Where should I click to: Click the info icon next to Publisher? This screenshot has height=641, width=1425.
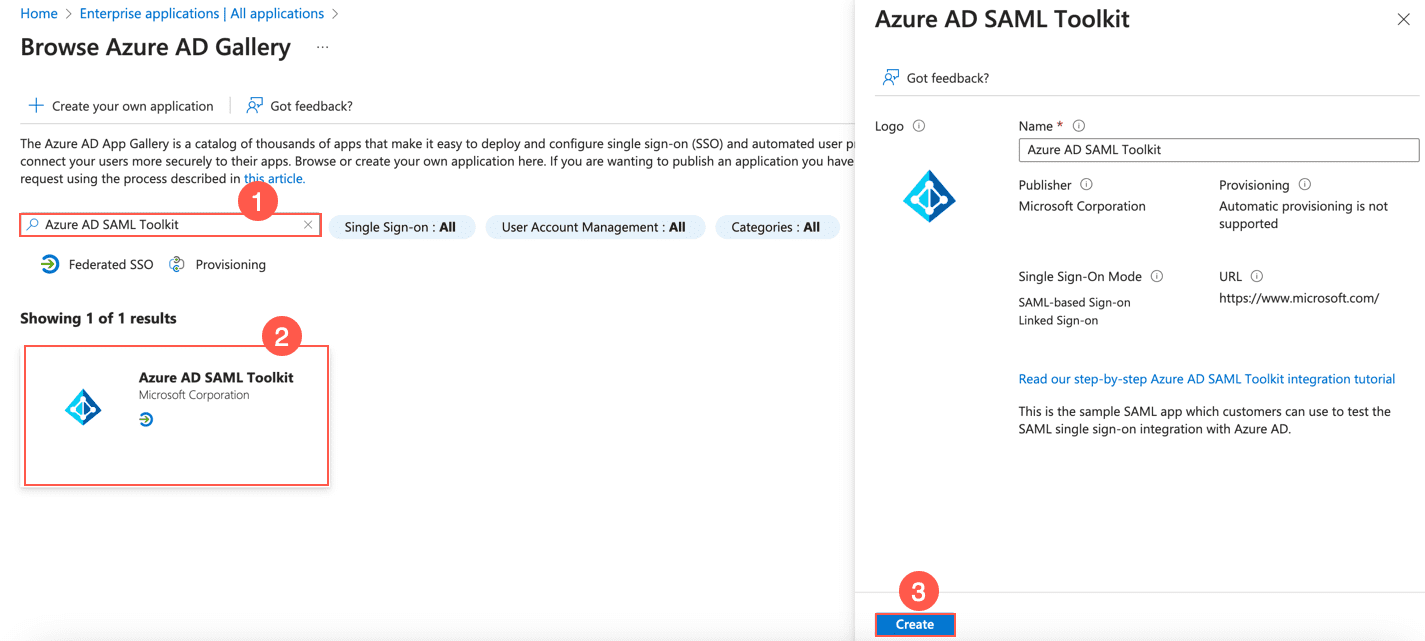click(x=1086, y=185)
